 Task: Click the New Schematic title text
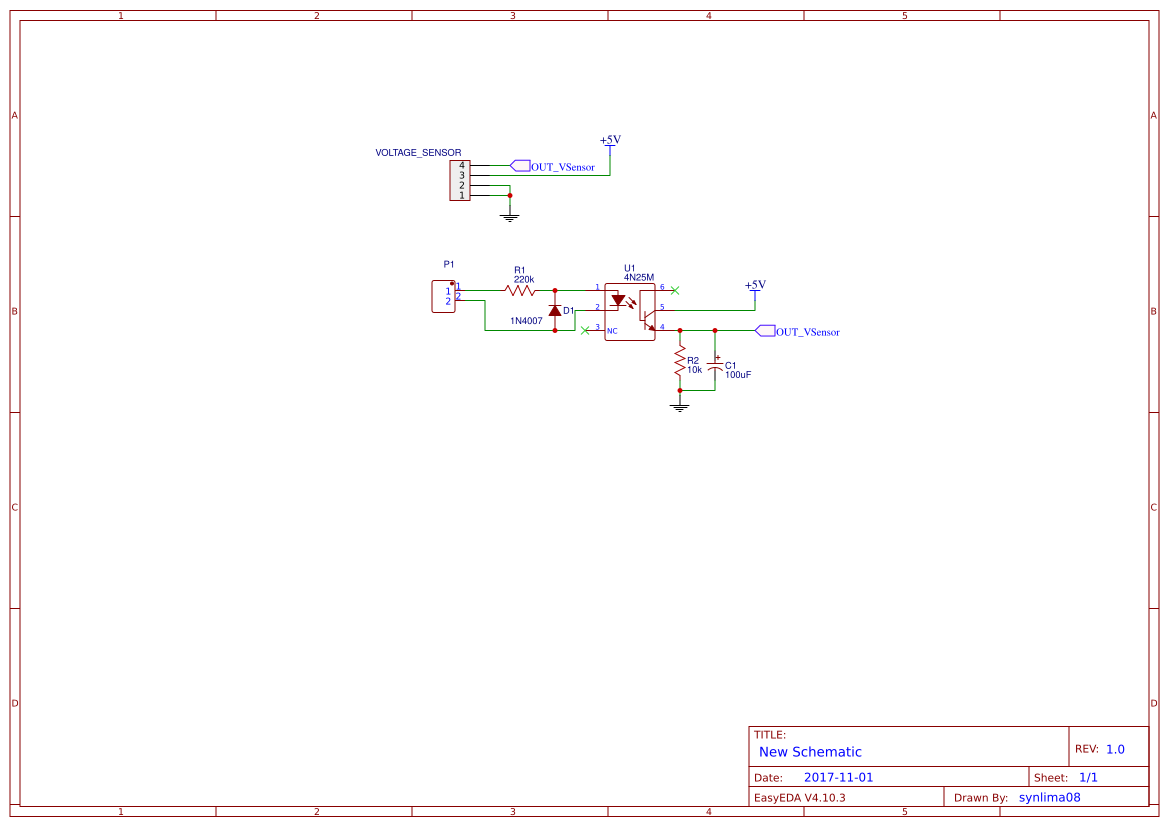810,752
